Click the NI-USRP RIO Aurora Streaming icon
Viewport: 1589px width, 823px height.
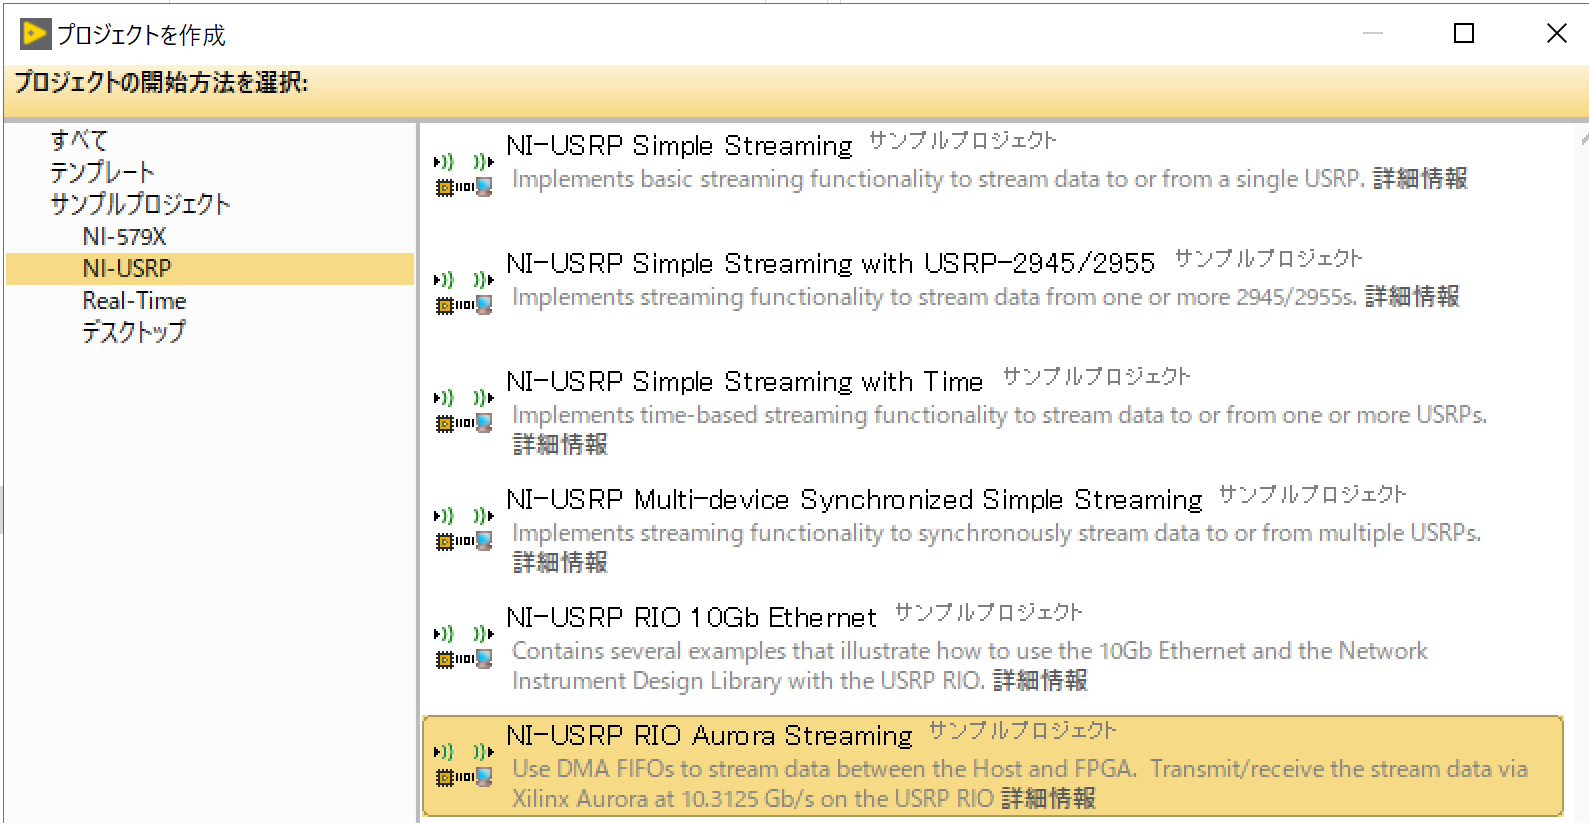pyautogui.click(x=464, y=764)
